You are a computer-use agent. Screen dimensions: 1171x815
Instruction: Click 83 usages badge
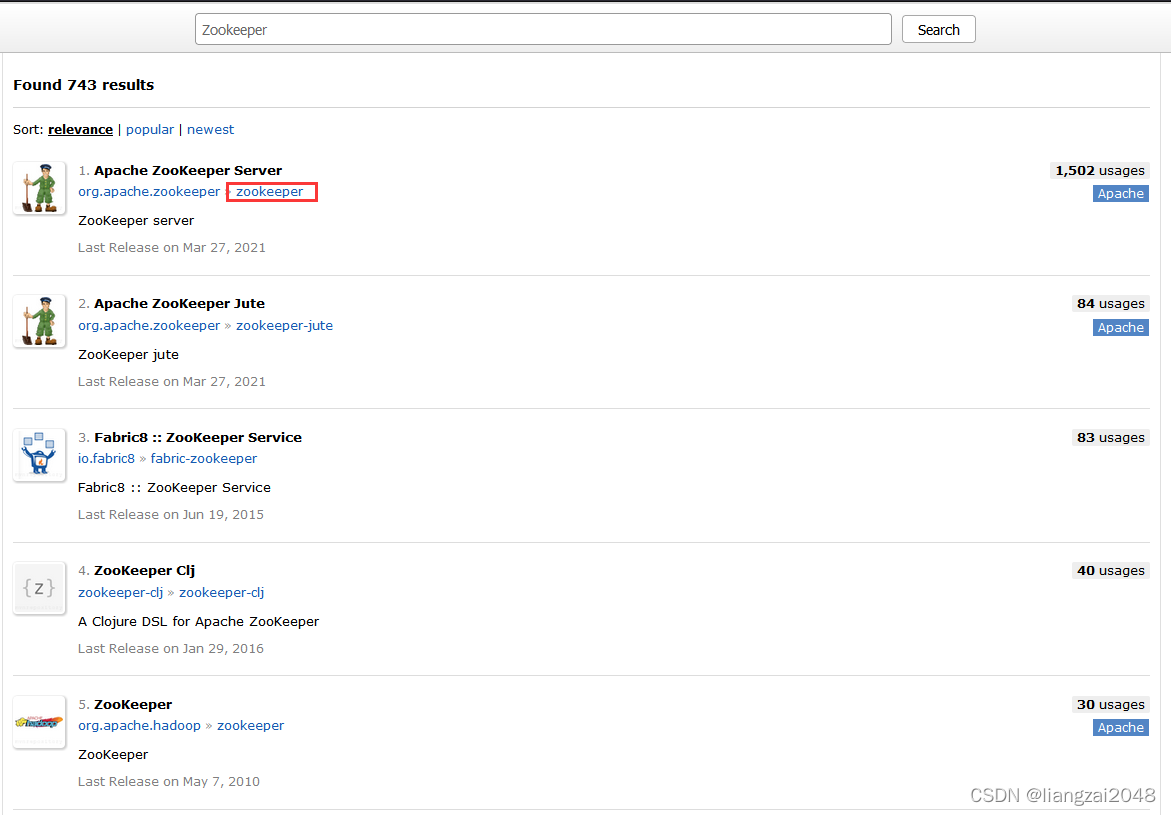(1111, 437)
